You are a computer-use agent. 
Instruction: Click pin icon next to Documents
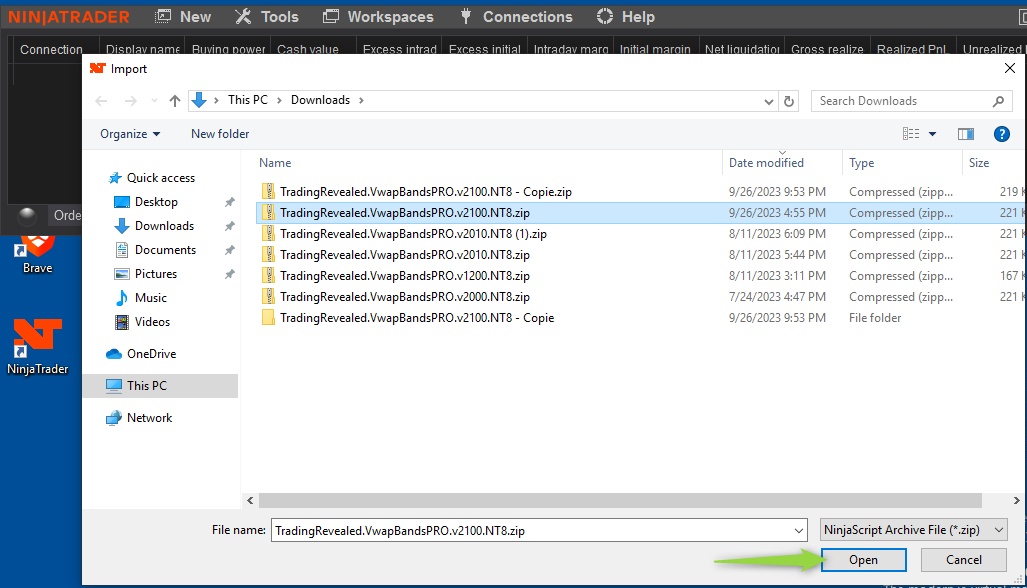[x=229, y=250]
